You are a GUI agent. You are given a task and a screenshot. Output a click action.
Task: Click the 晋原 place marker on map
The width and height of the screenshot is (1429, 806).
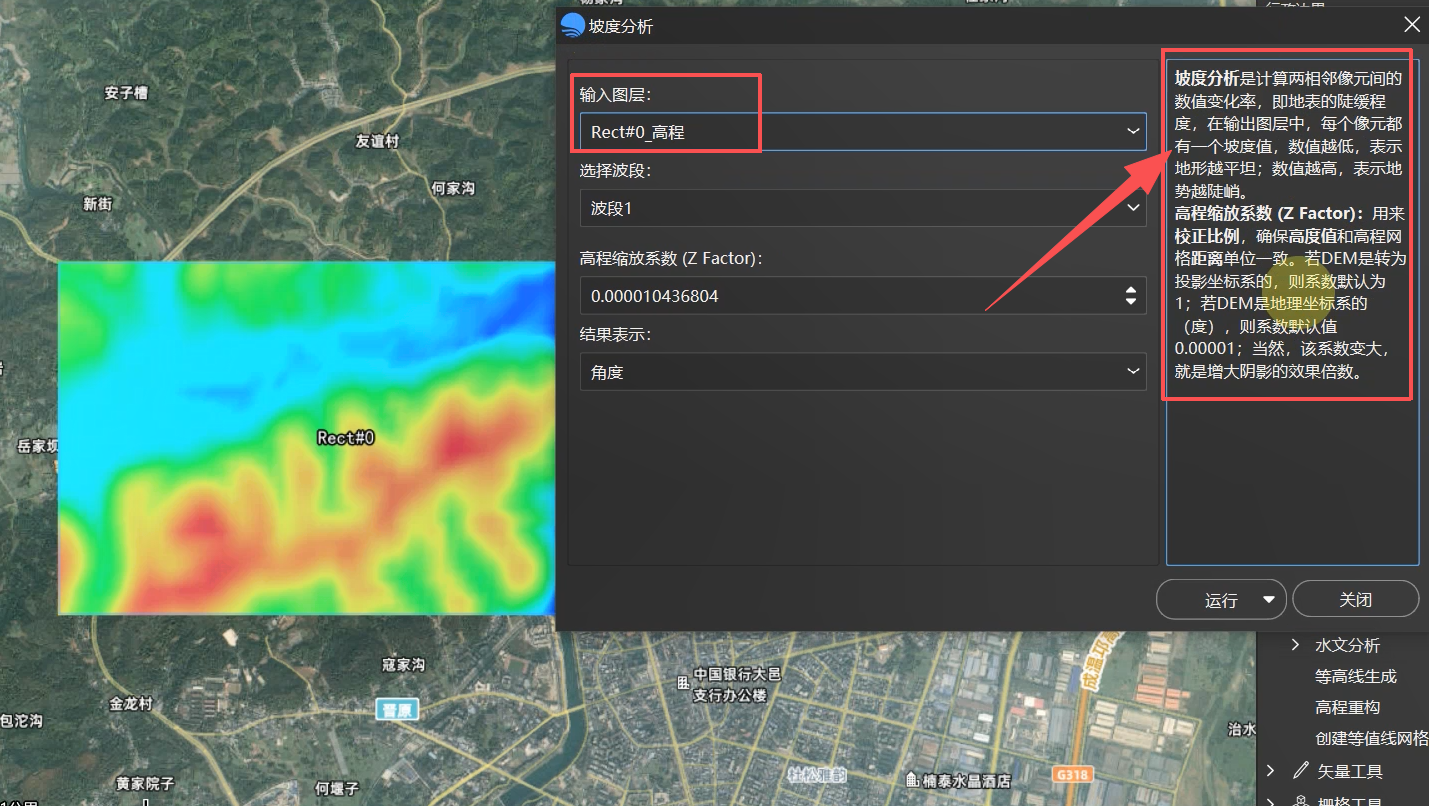[x=397, y=709]
